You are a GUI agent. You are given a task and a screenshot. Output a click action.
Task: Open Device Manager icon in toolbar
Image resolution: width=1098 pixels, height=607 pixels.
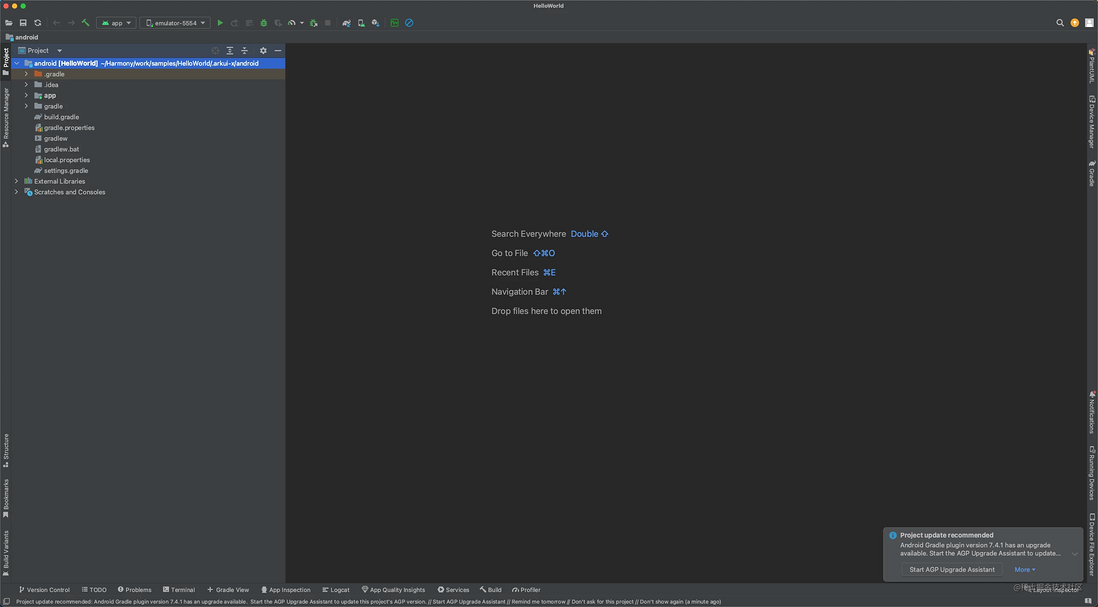[361, 23]
